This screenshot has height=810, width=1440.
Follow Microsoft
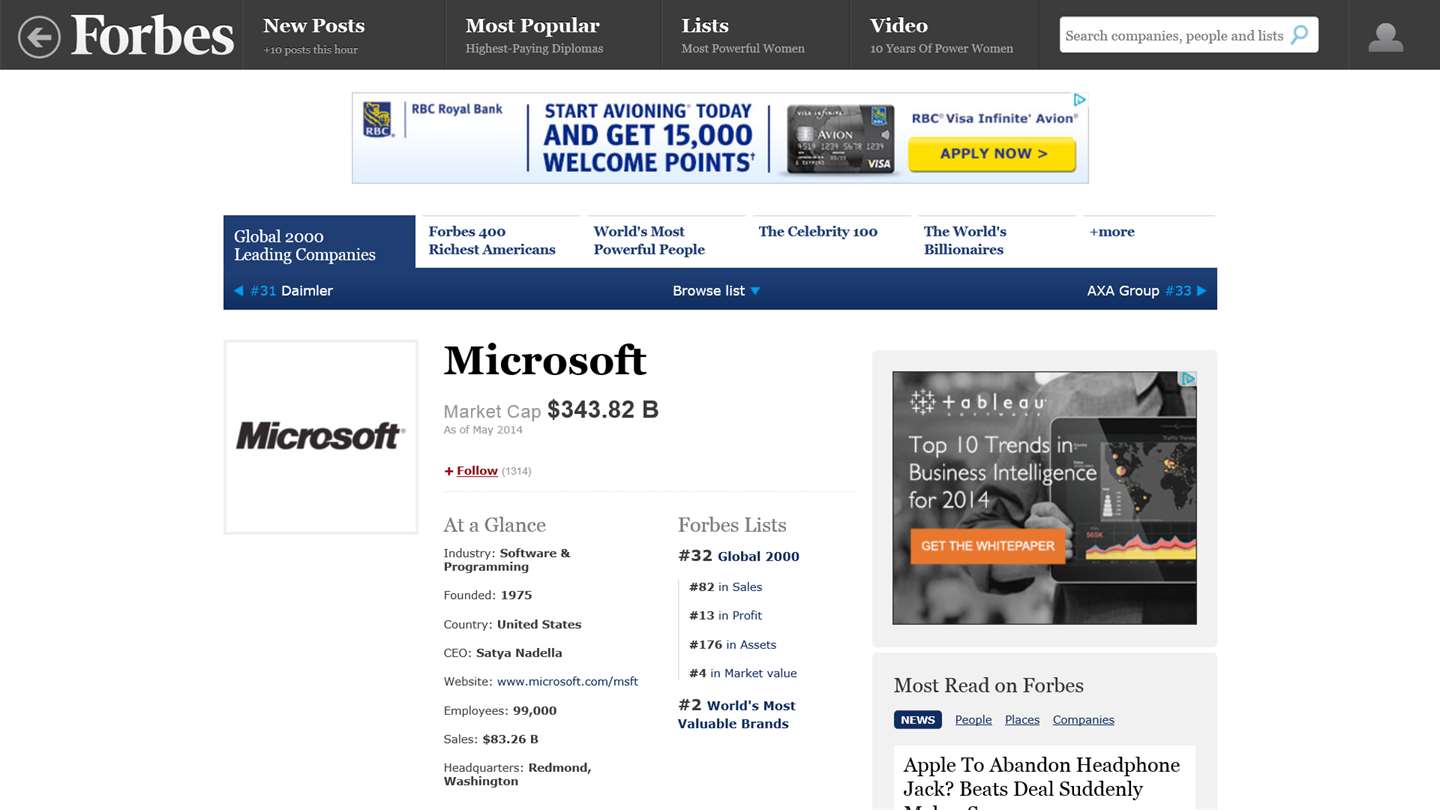coord(477,471)
